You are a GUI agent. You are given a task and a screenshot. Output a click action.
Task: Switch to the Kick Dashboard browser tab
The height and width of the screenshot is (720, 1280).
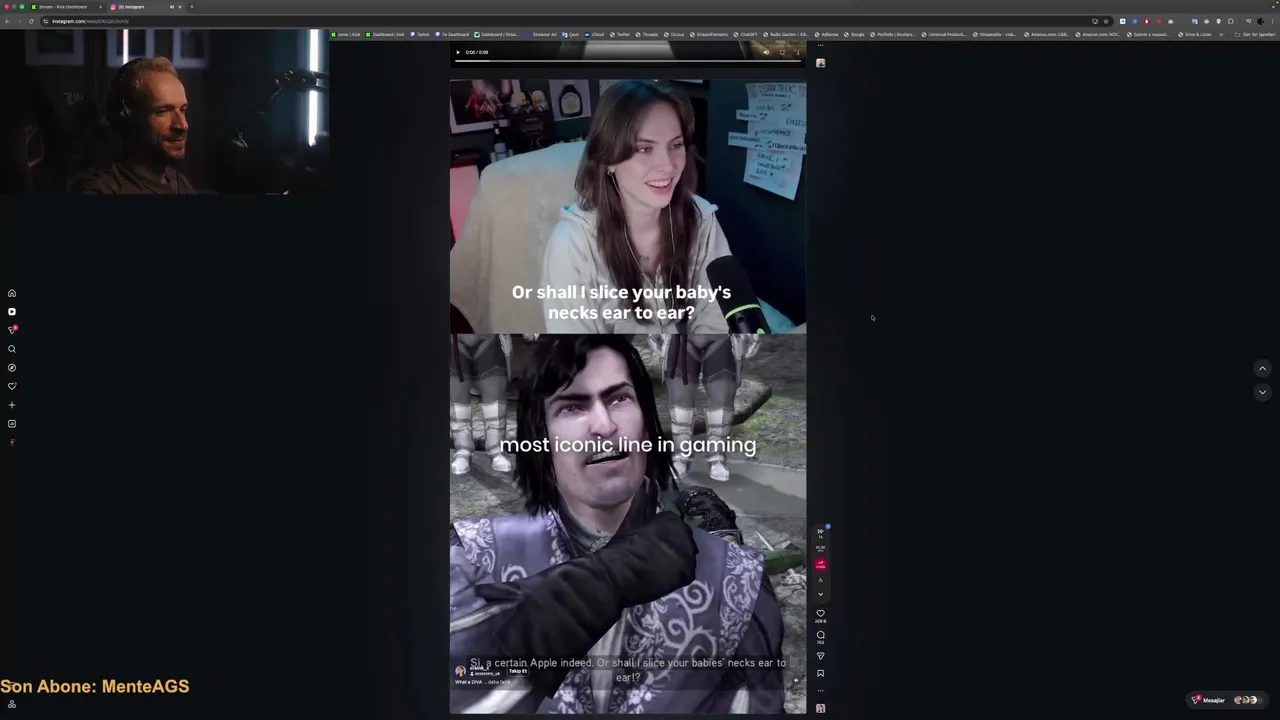tap(66, 7)
